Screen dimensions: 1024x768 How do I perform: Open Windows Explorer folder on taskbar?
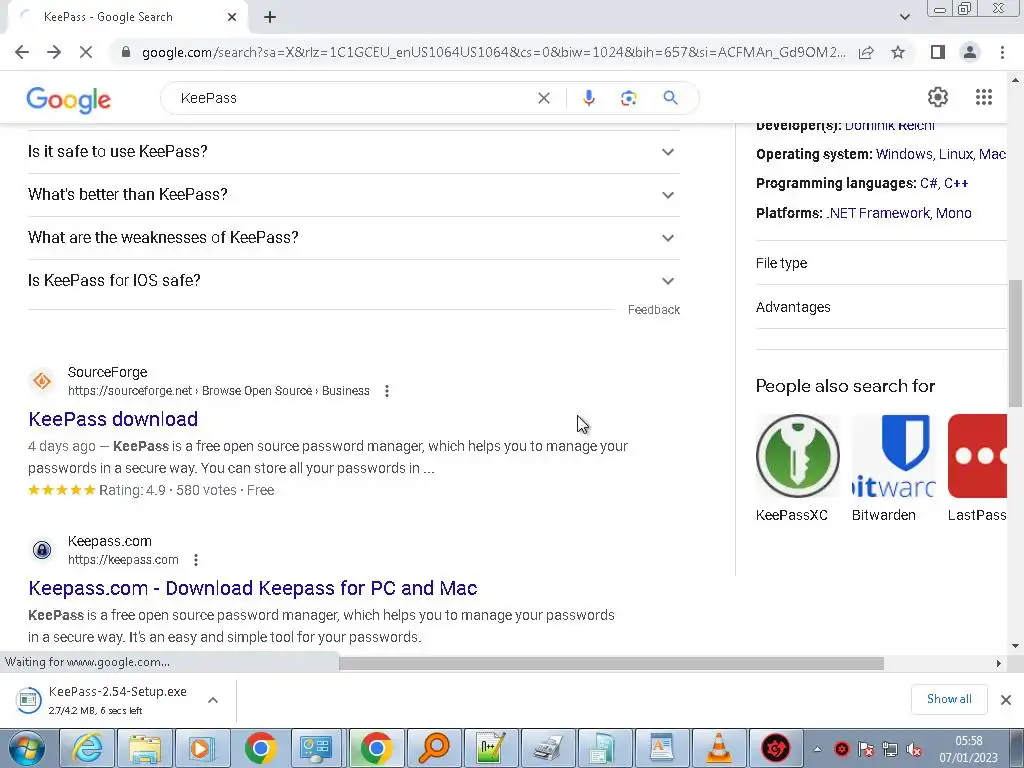coord(144,748)
